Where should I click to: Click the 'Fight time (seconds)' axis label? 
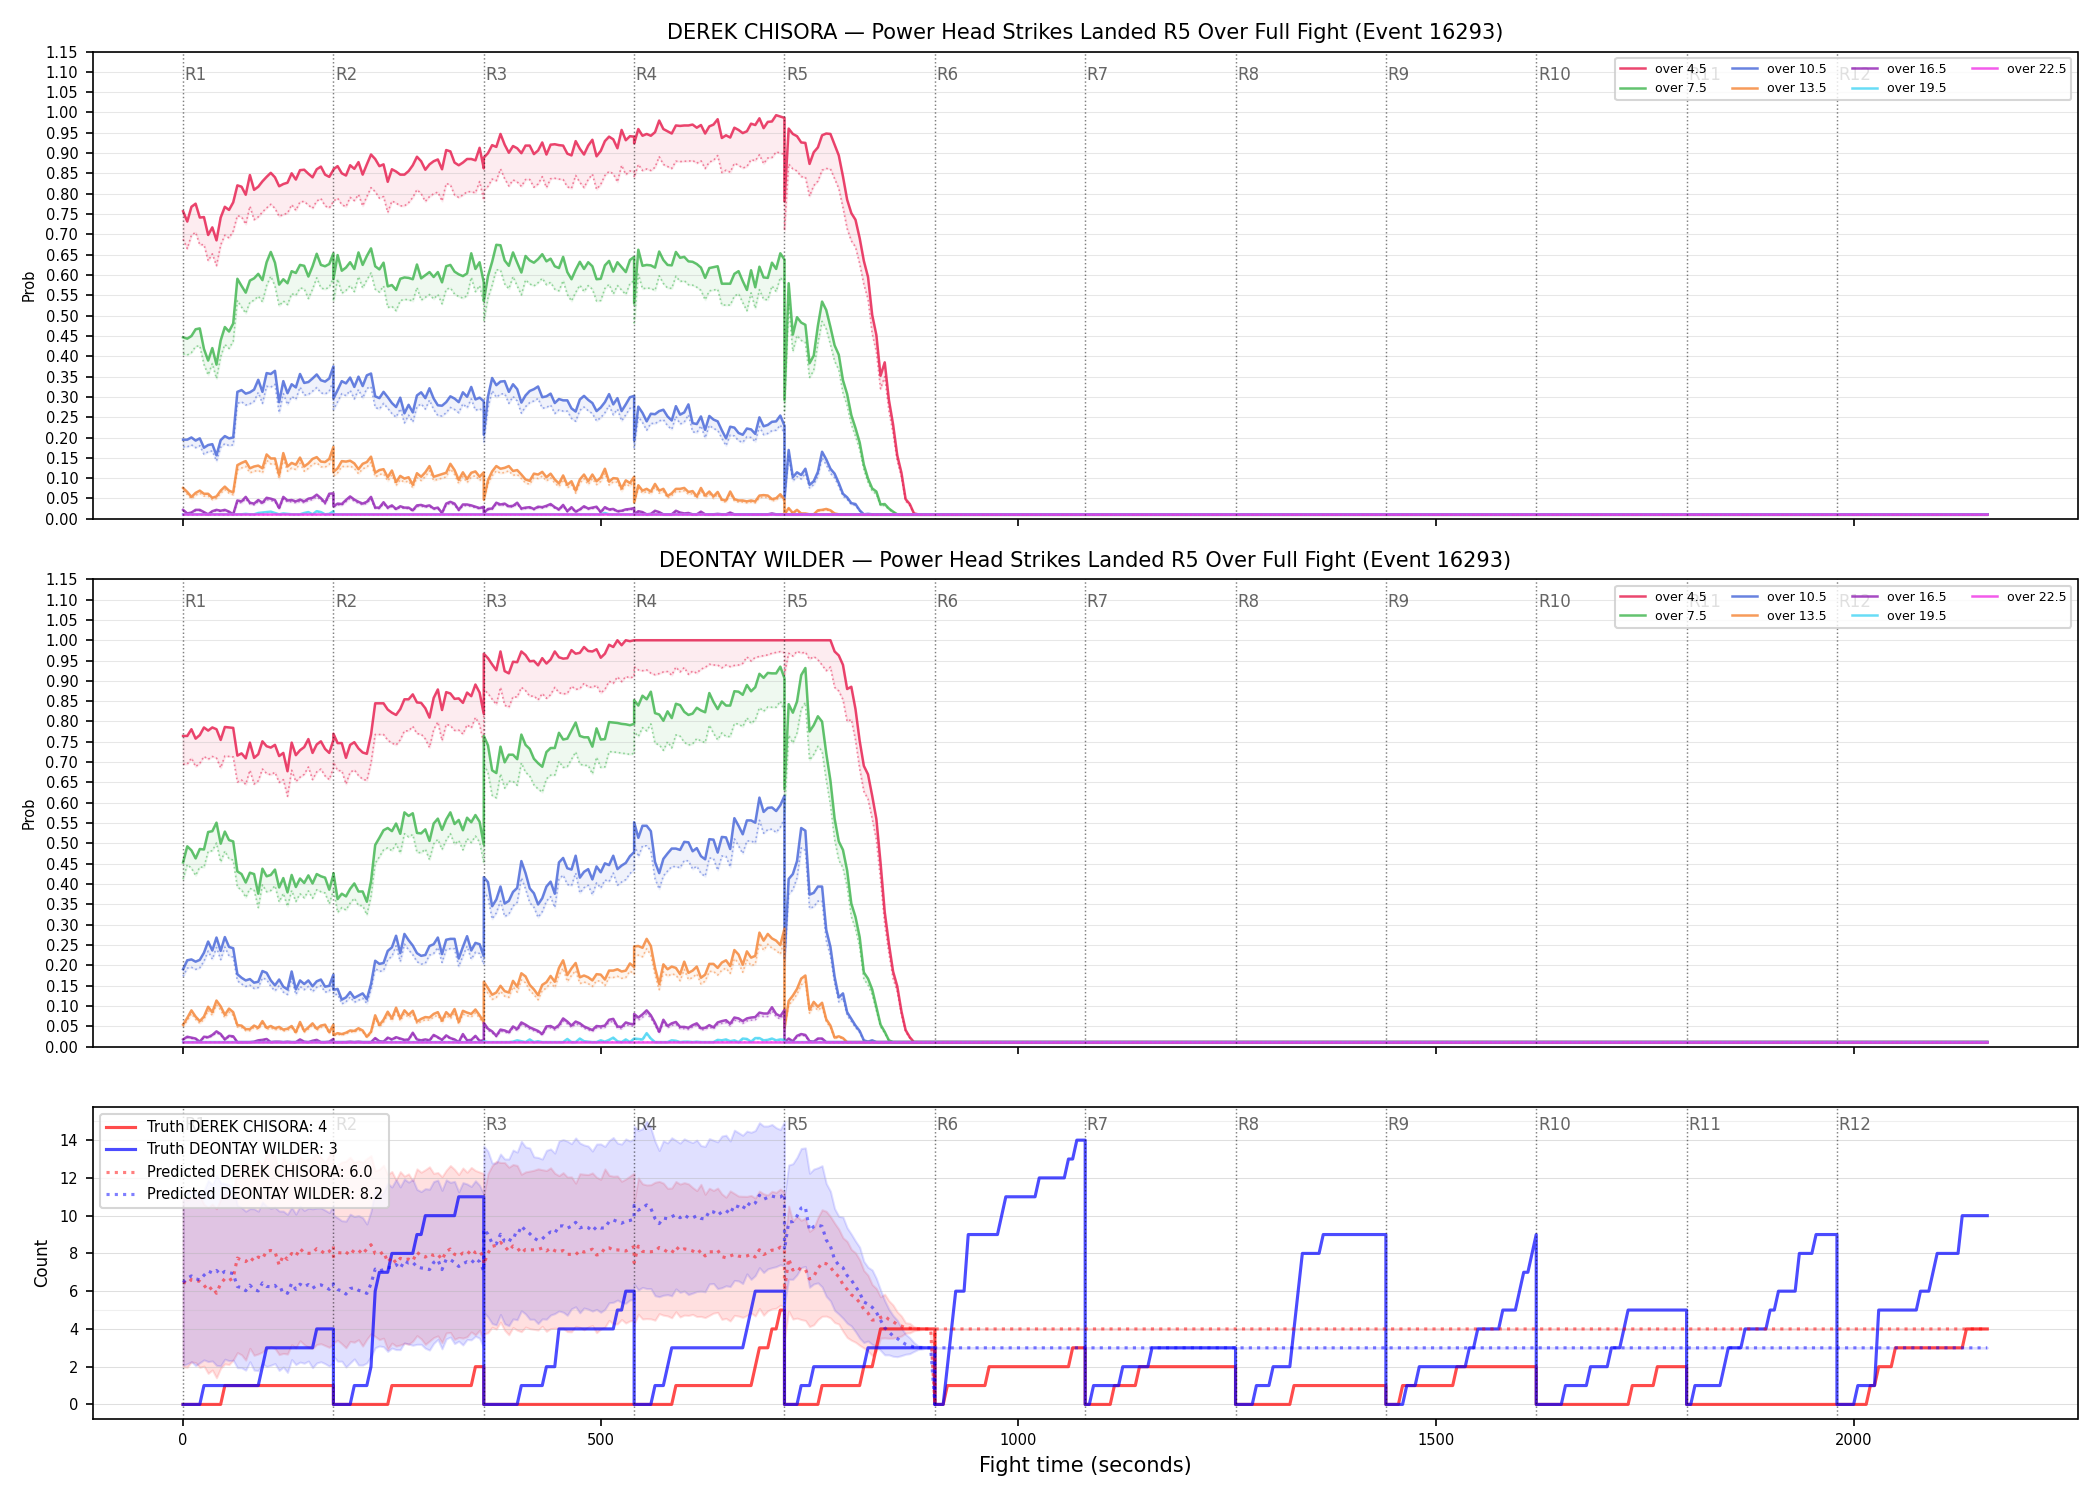[x=1085, y=1466]
